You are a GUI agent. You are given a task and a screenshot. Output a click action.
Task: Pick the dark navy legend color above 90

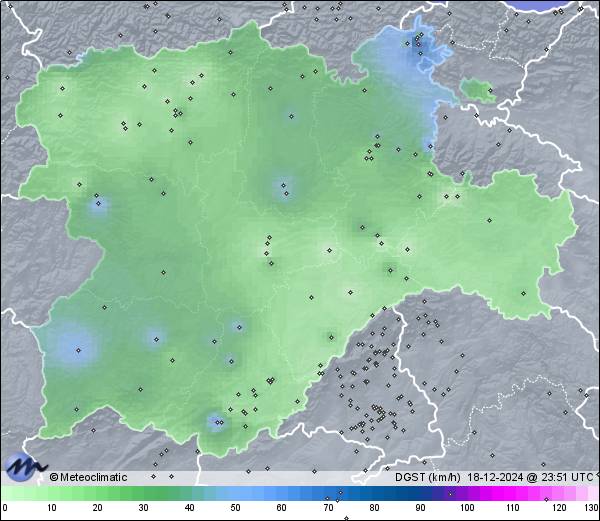pos(420,493)
